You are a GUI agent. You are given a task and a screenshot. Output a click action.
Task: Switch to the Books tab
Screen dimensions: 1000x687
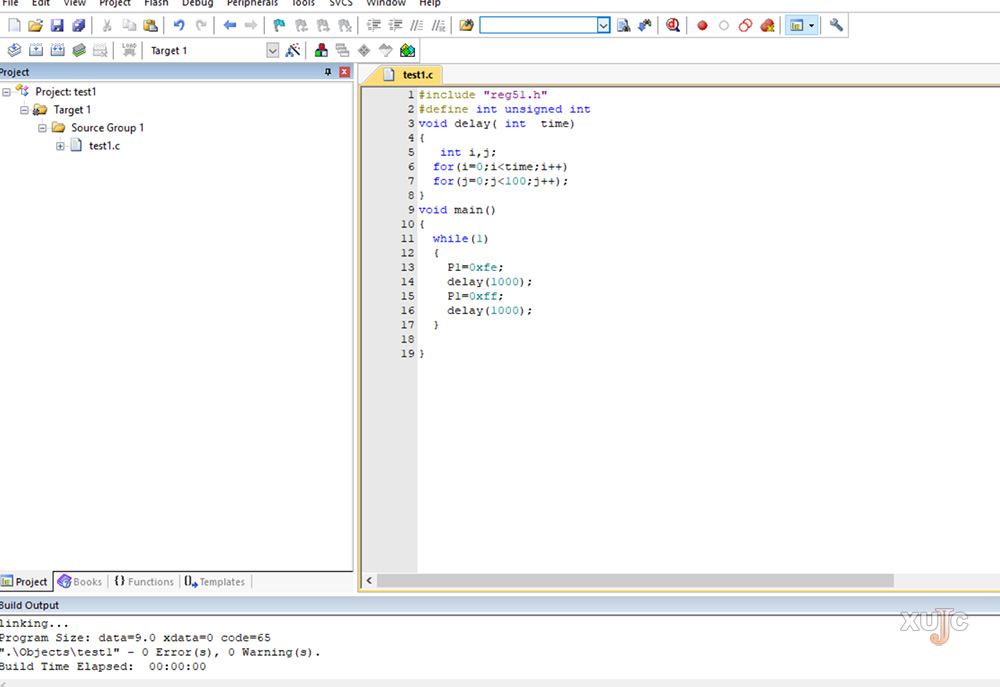pos(80,581)
